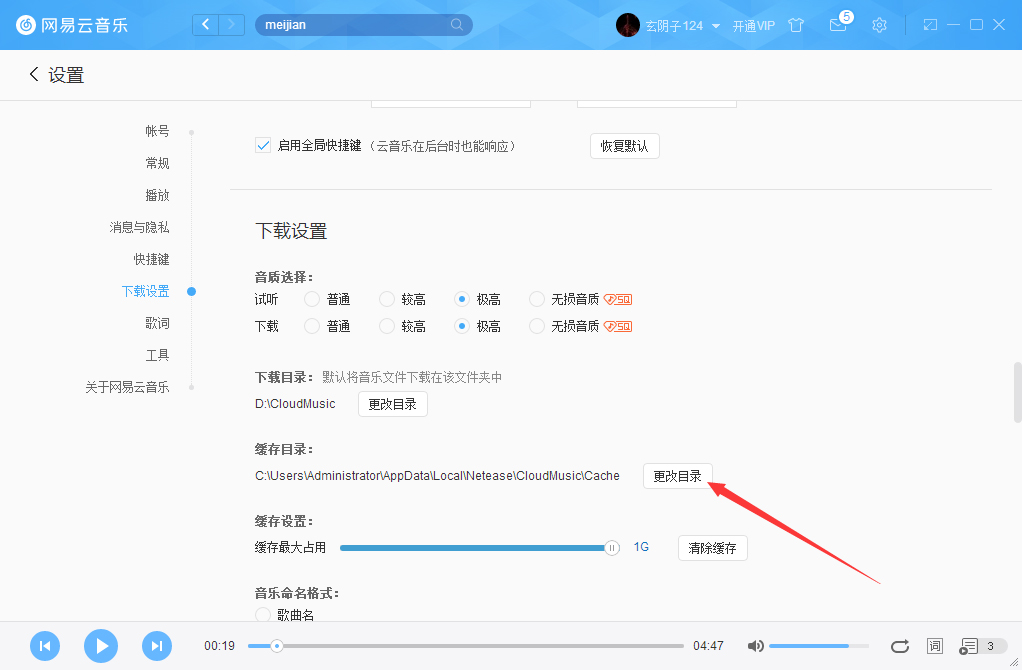Image resolution: width=1022 pixels, height=670 pixels.
Task: Click the volume speaker icon
Action: pyautogui.click(x=755, y=646)
